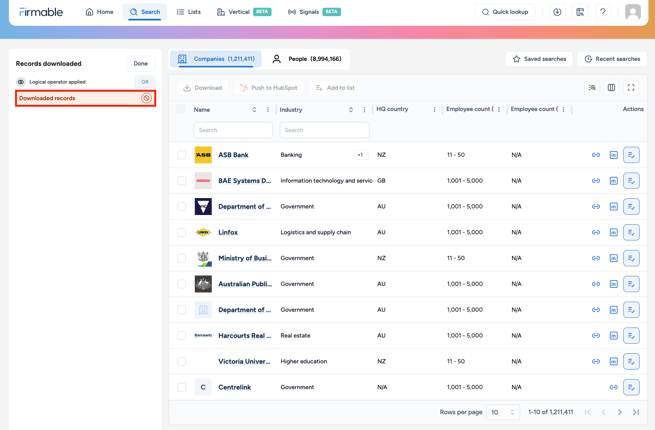Toggle the OR logical operator

click(145, 82)
